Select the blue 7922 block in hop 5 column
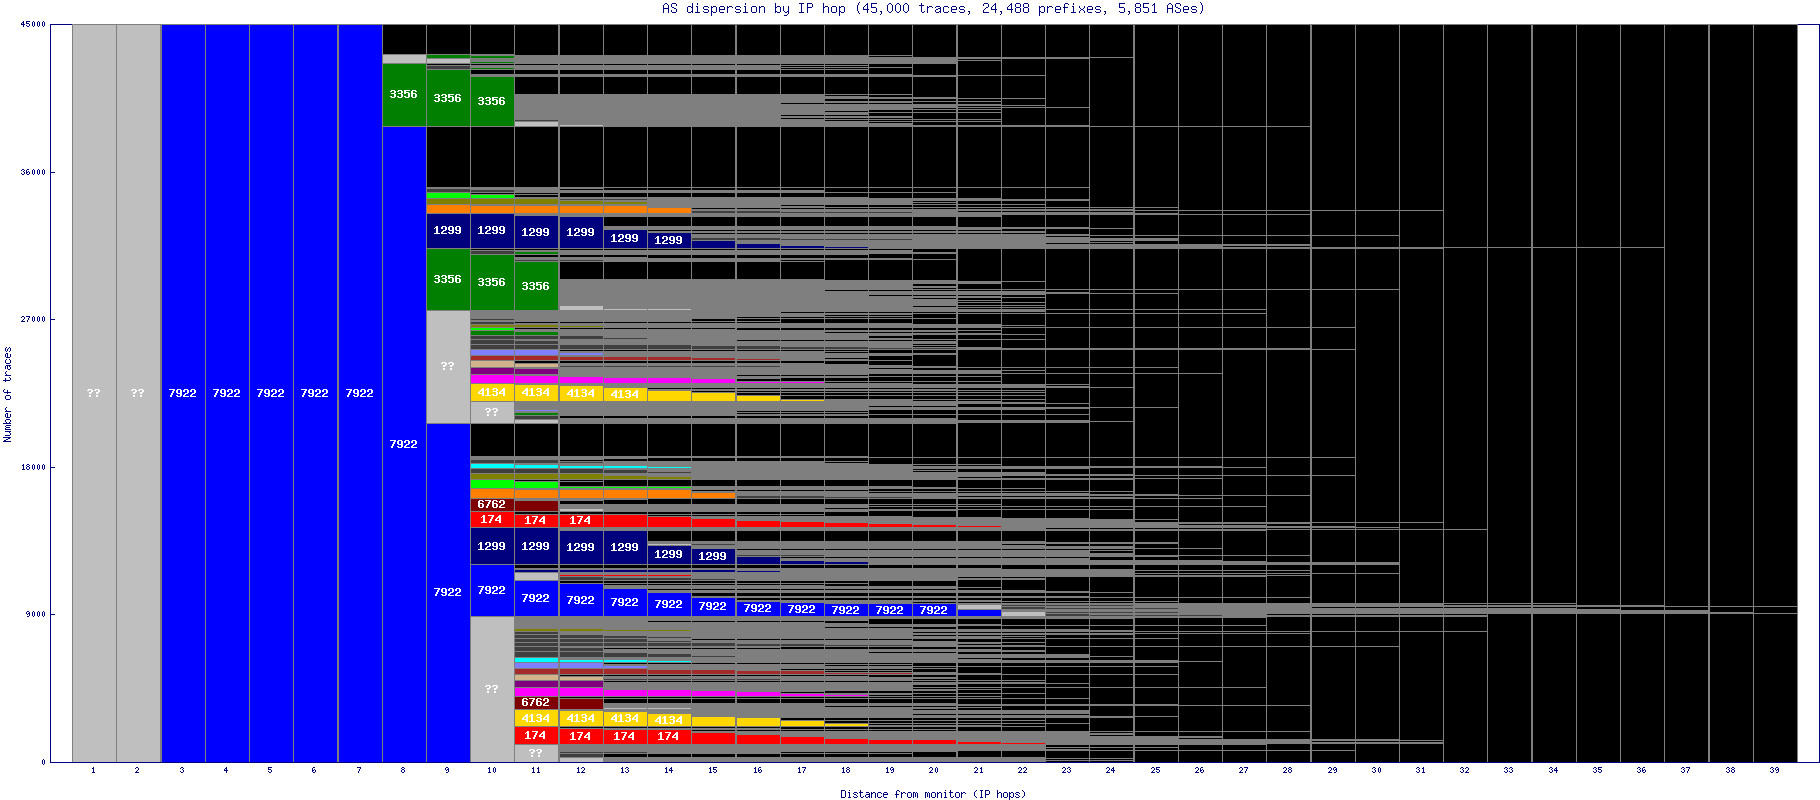The width and height of the screenshot is (1820, 800). point(271,393)
